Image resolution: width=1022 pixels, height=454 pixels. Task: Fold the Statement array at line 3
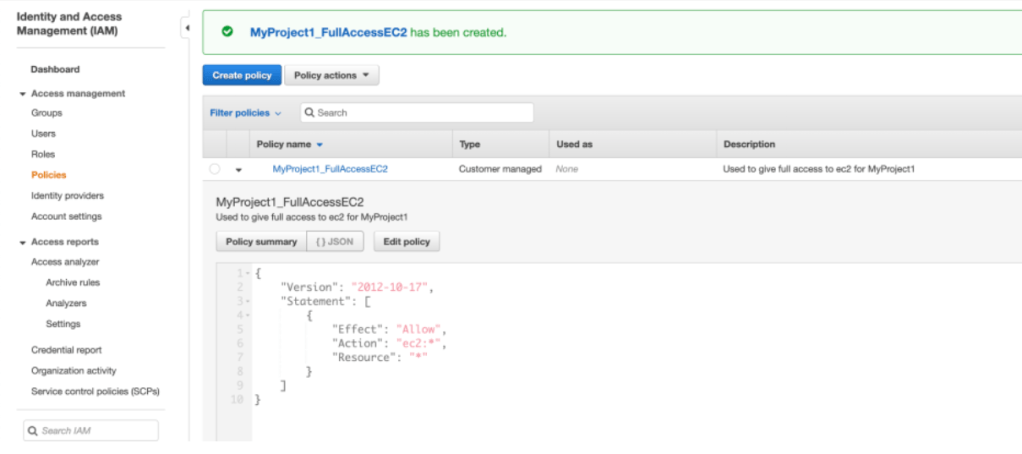(247, 301)
